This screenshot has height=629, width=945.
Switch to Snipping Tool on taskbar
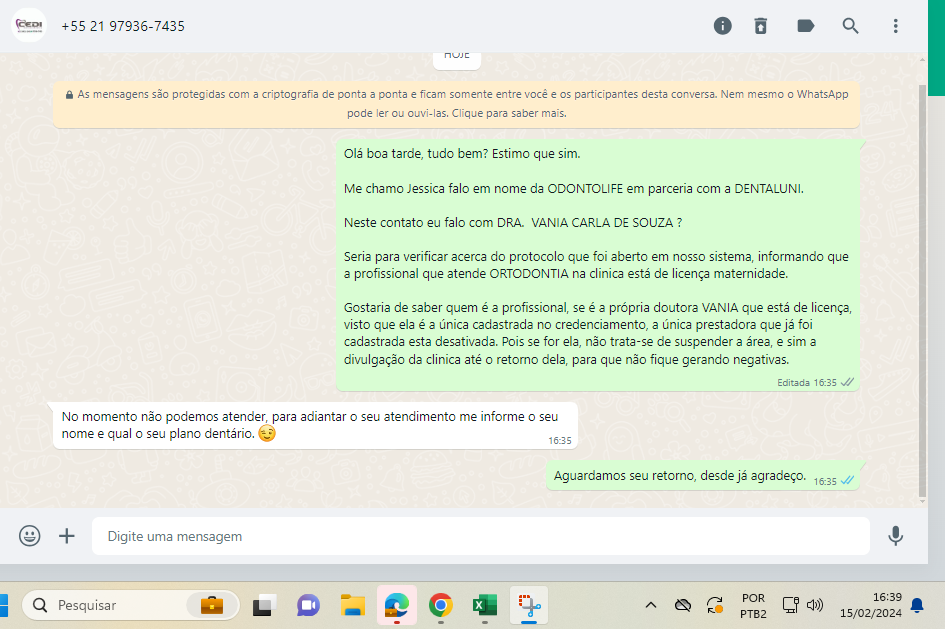(529, 605)
